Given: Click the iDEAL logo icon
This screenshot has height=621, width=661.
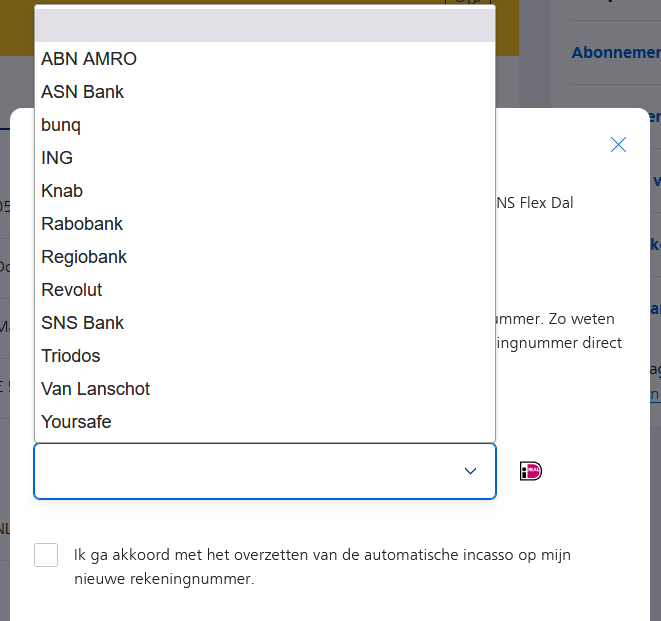Looking at the screenshot, I should 531,471.
